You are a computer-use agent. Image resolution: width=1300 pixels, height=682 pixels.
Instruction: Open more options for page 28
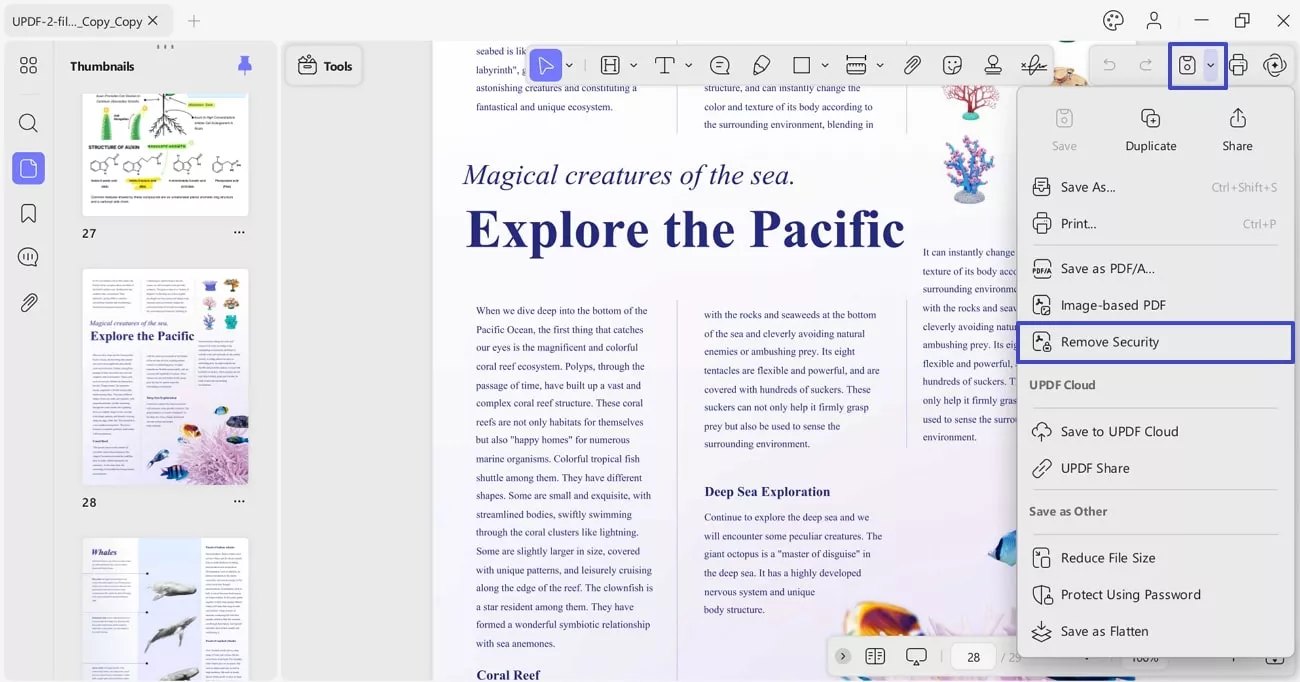pos(239,502)
